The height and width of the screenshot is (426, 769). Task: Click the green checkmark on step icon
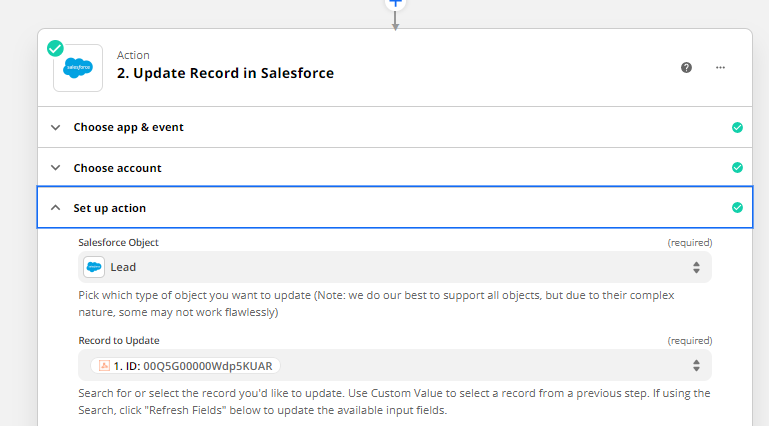pyautogui.click(x=55, y=49)
